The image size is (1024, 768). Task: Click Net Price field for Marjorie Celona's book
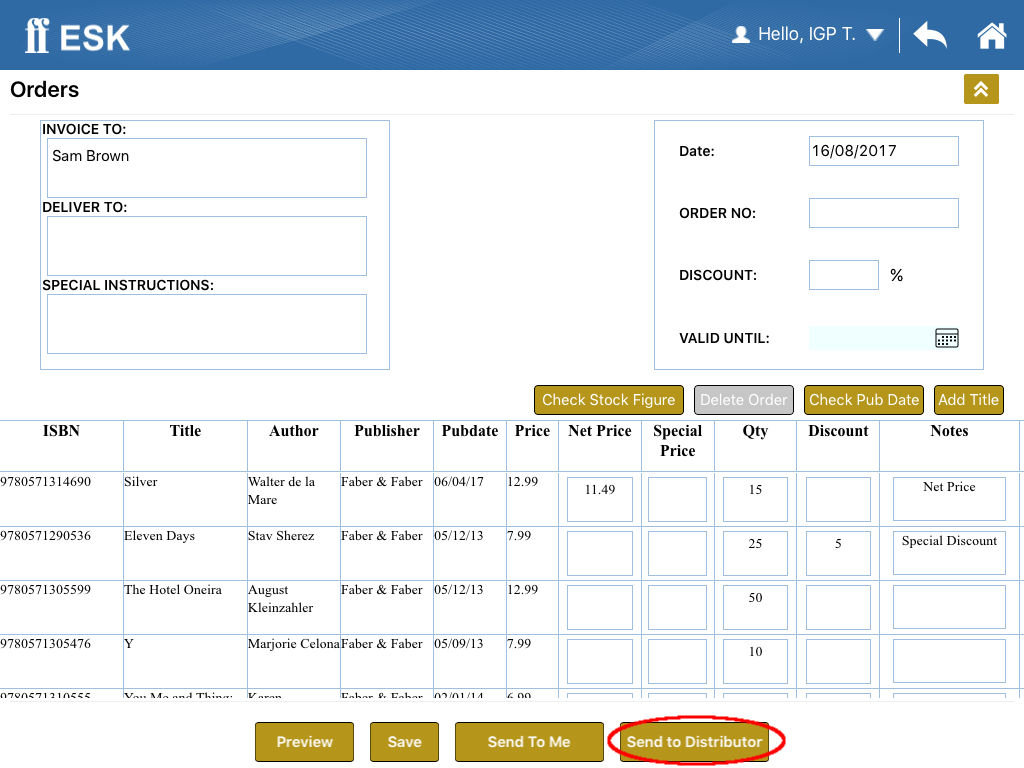tap(600, 662)
